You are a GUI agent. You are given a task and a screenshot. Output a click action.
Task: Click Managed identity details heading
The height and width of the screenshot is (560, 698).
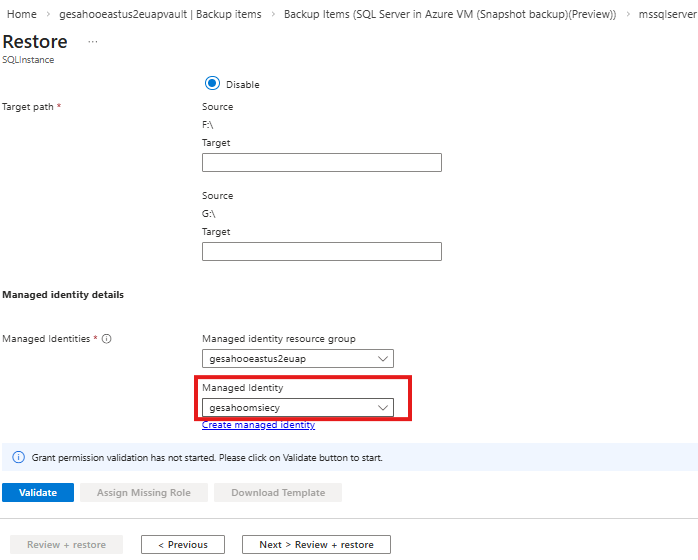63,295
